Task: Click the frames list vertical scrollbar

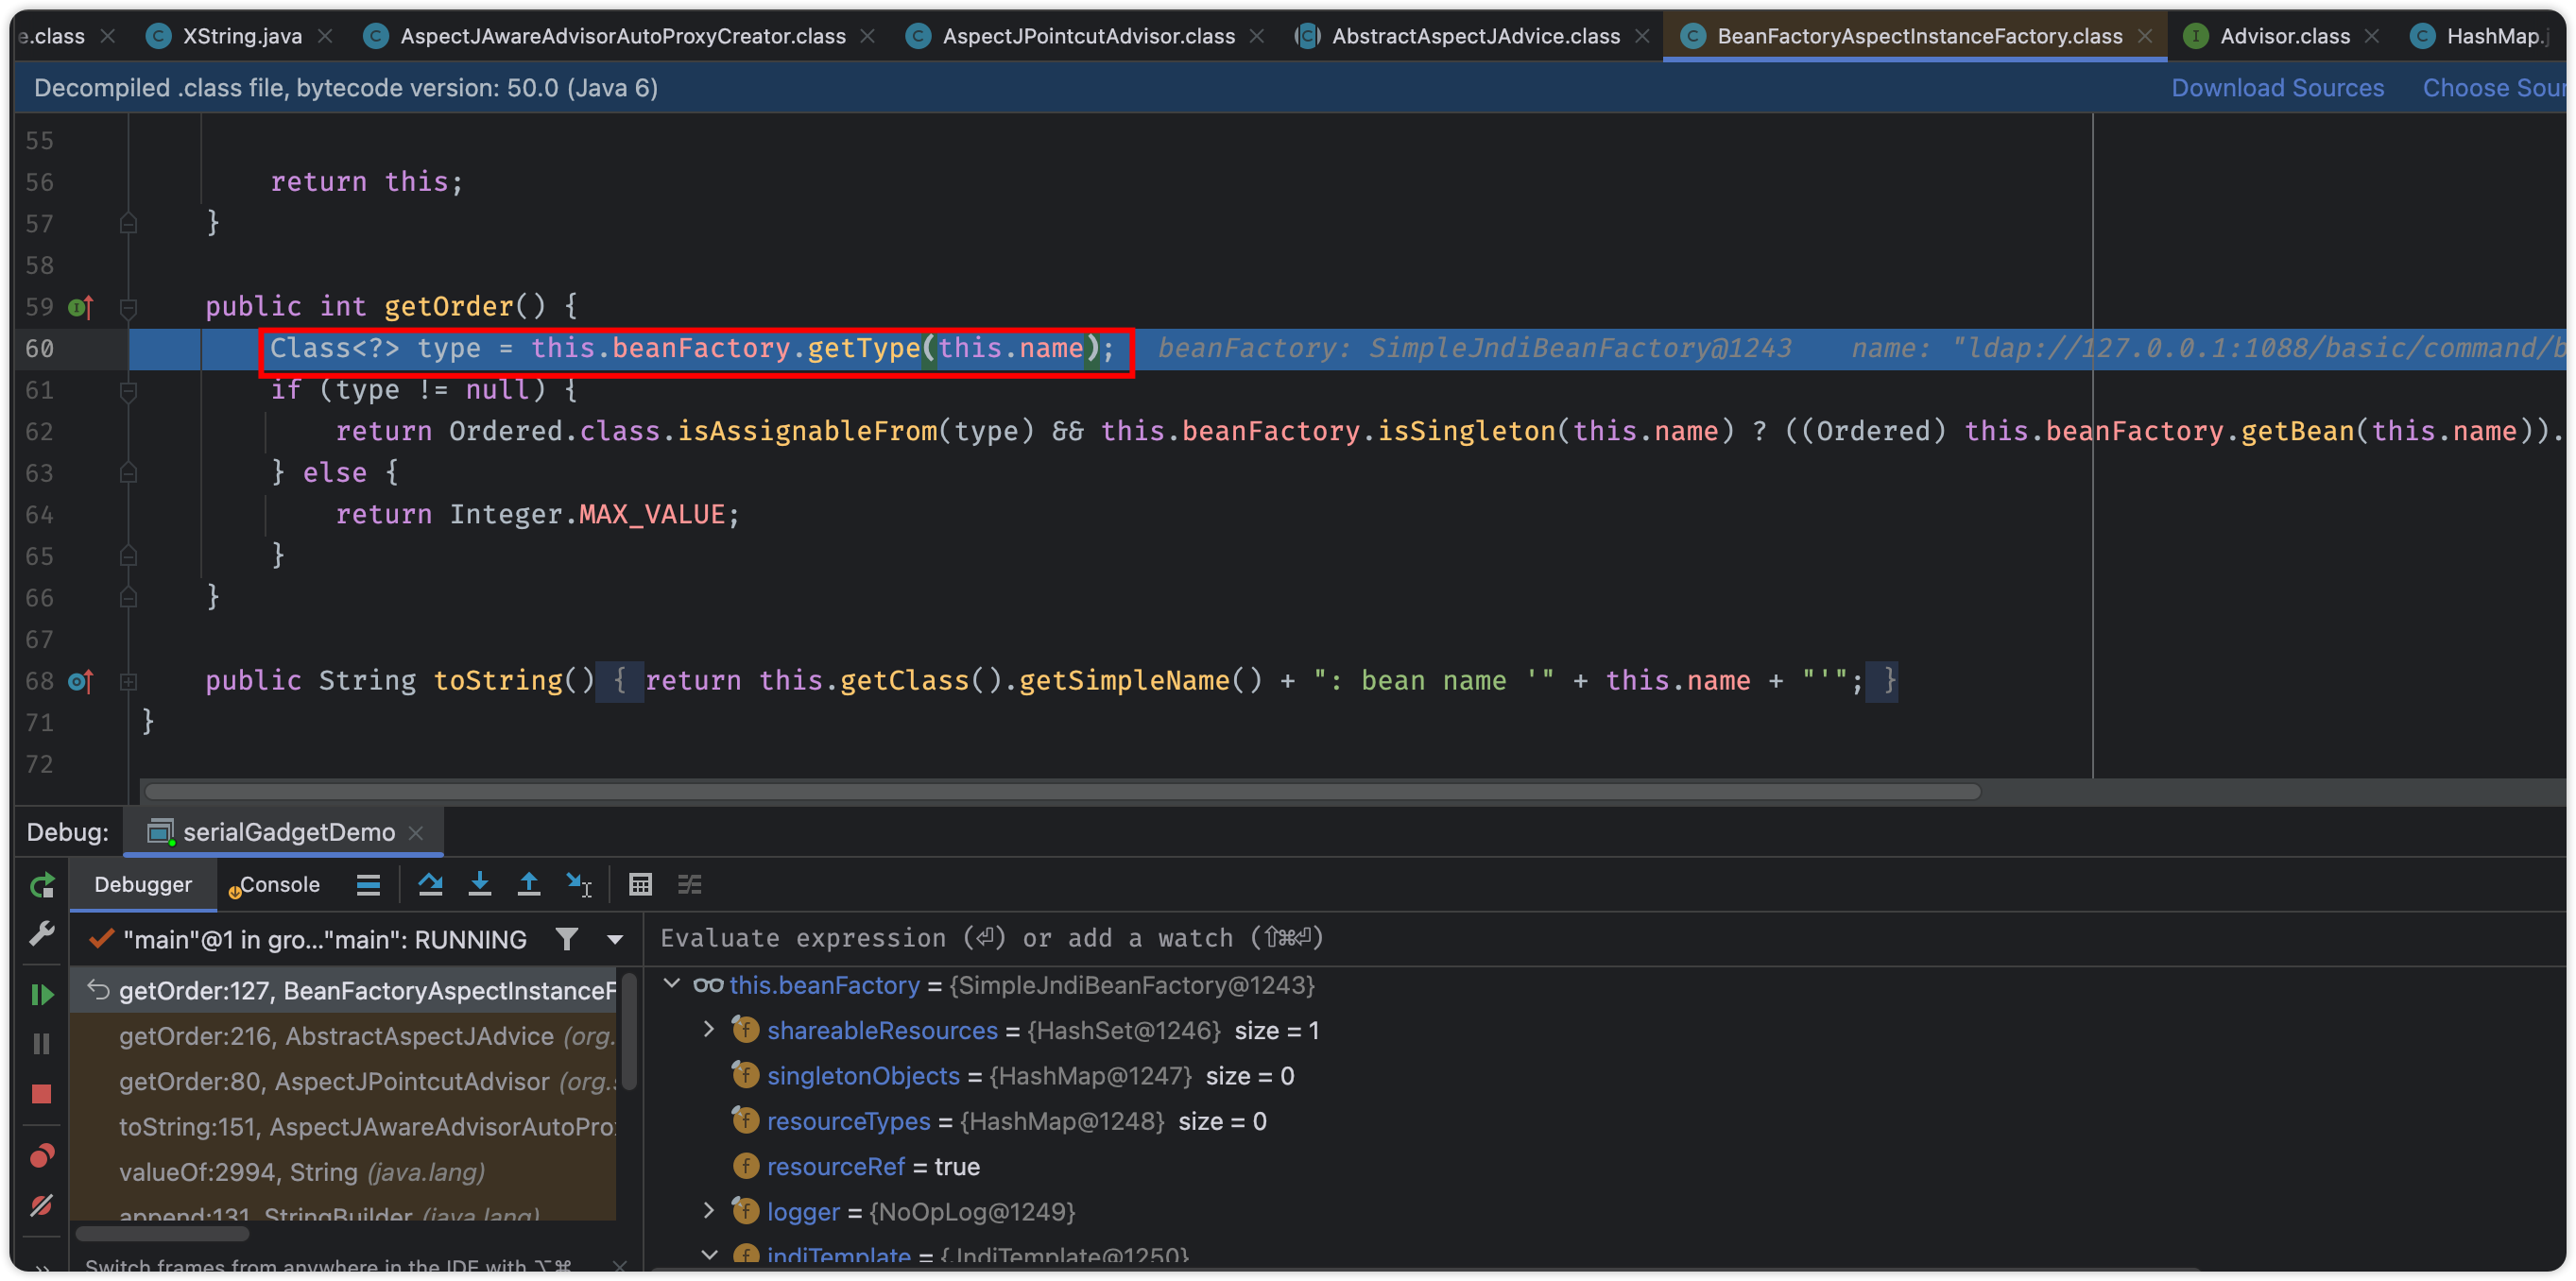Action: coord(629,1032)
